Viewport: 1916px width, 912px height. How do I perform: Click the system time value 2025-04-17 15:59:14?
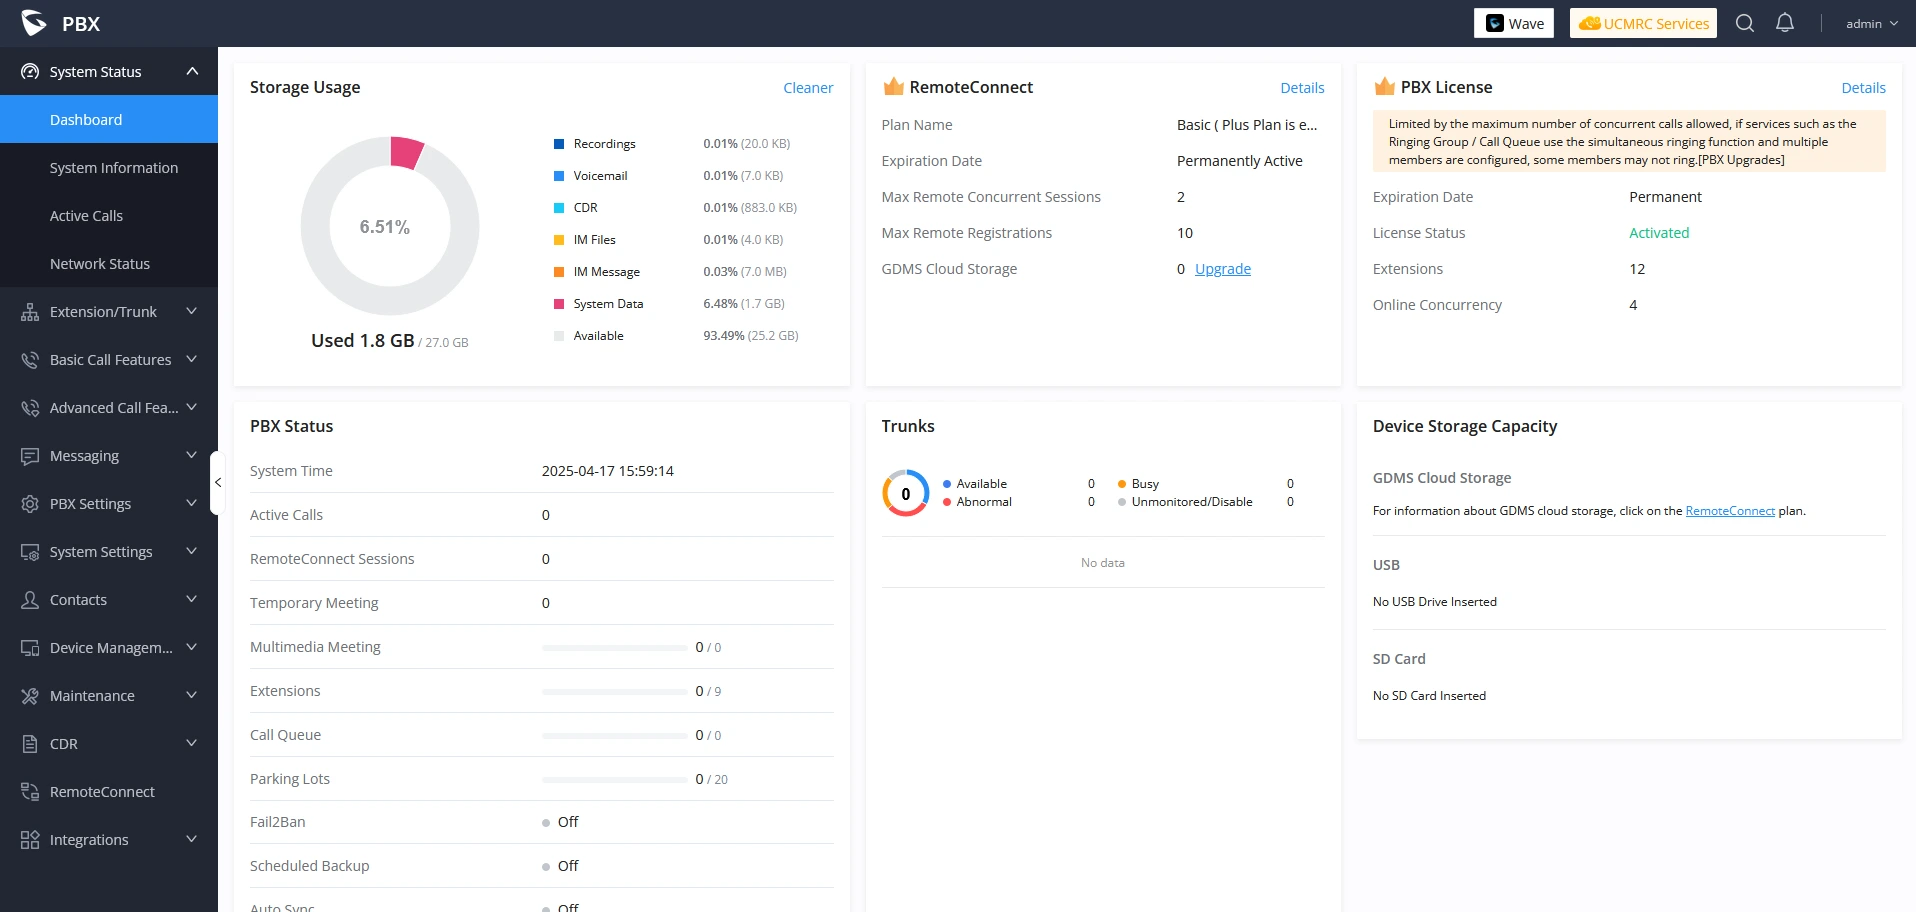[608, 471]
